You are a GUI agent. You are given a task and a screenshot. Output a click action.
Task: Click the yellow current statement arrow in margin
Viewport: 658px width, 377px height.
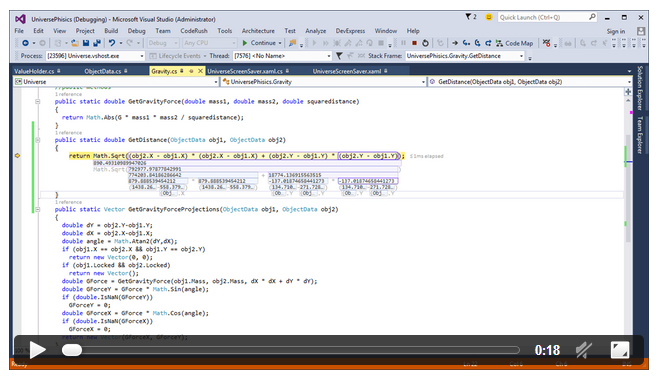tap(18, 156)
